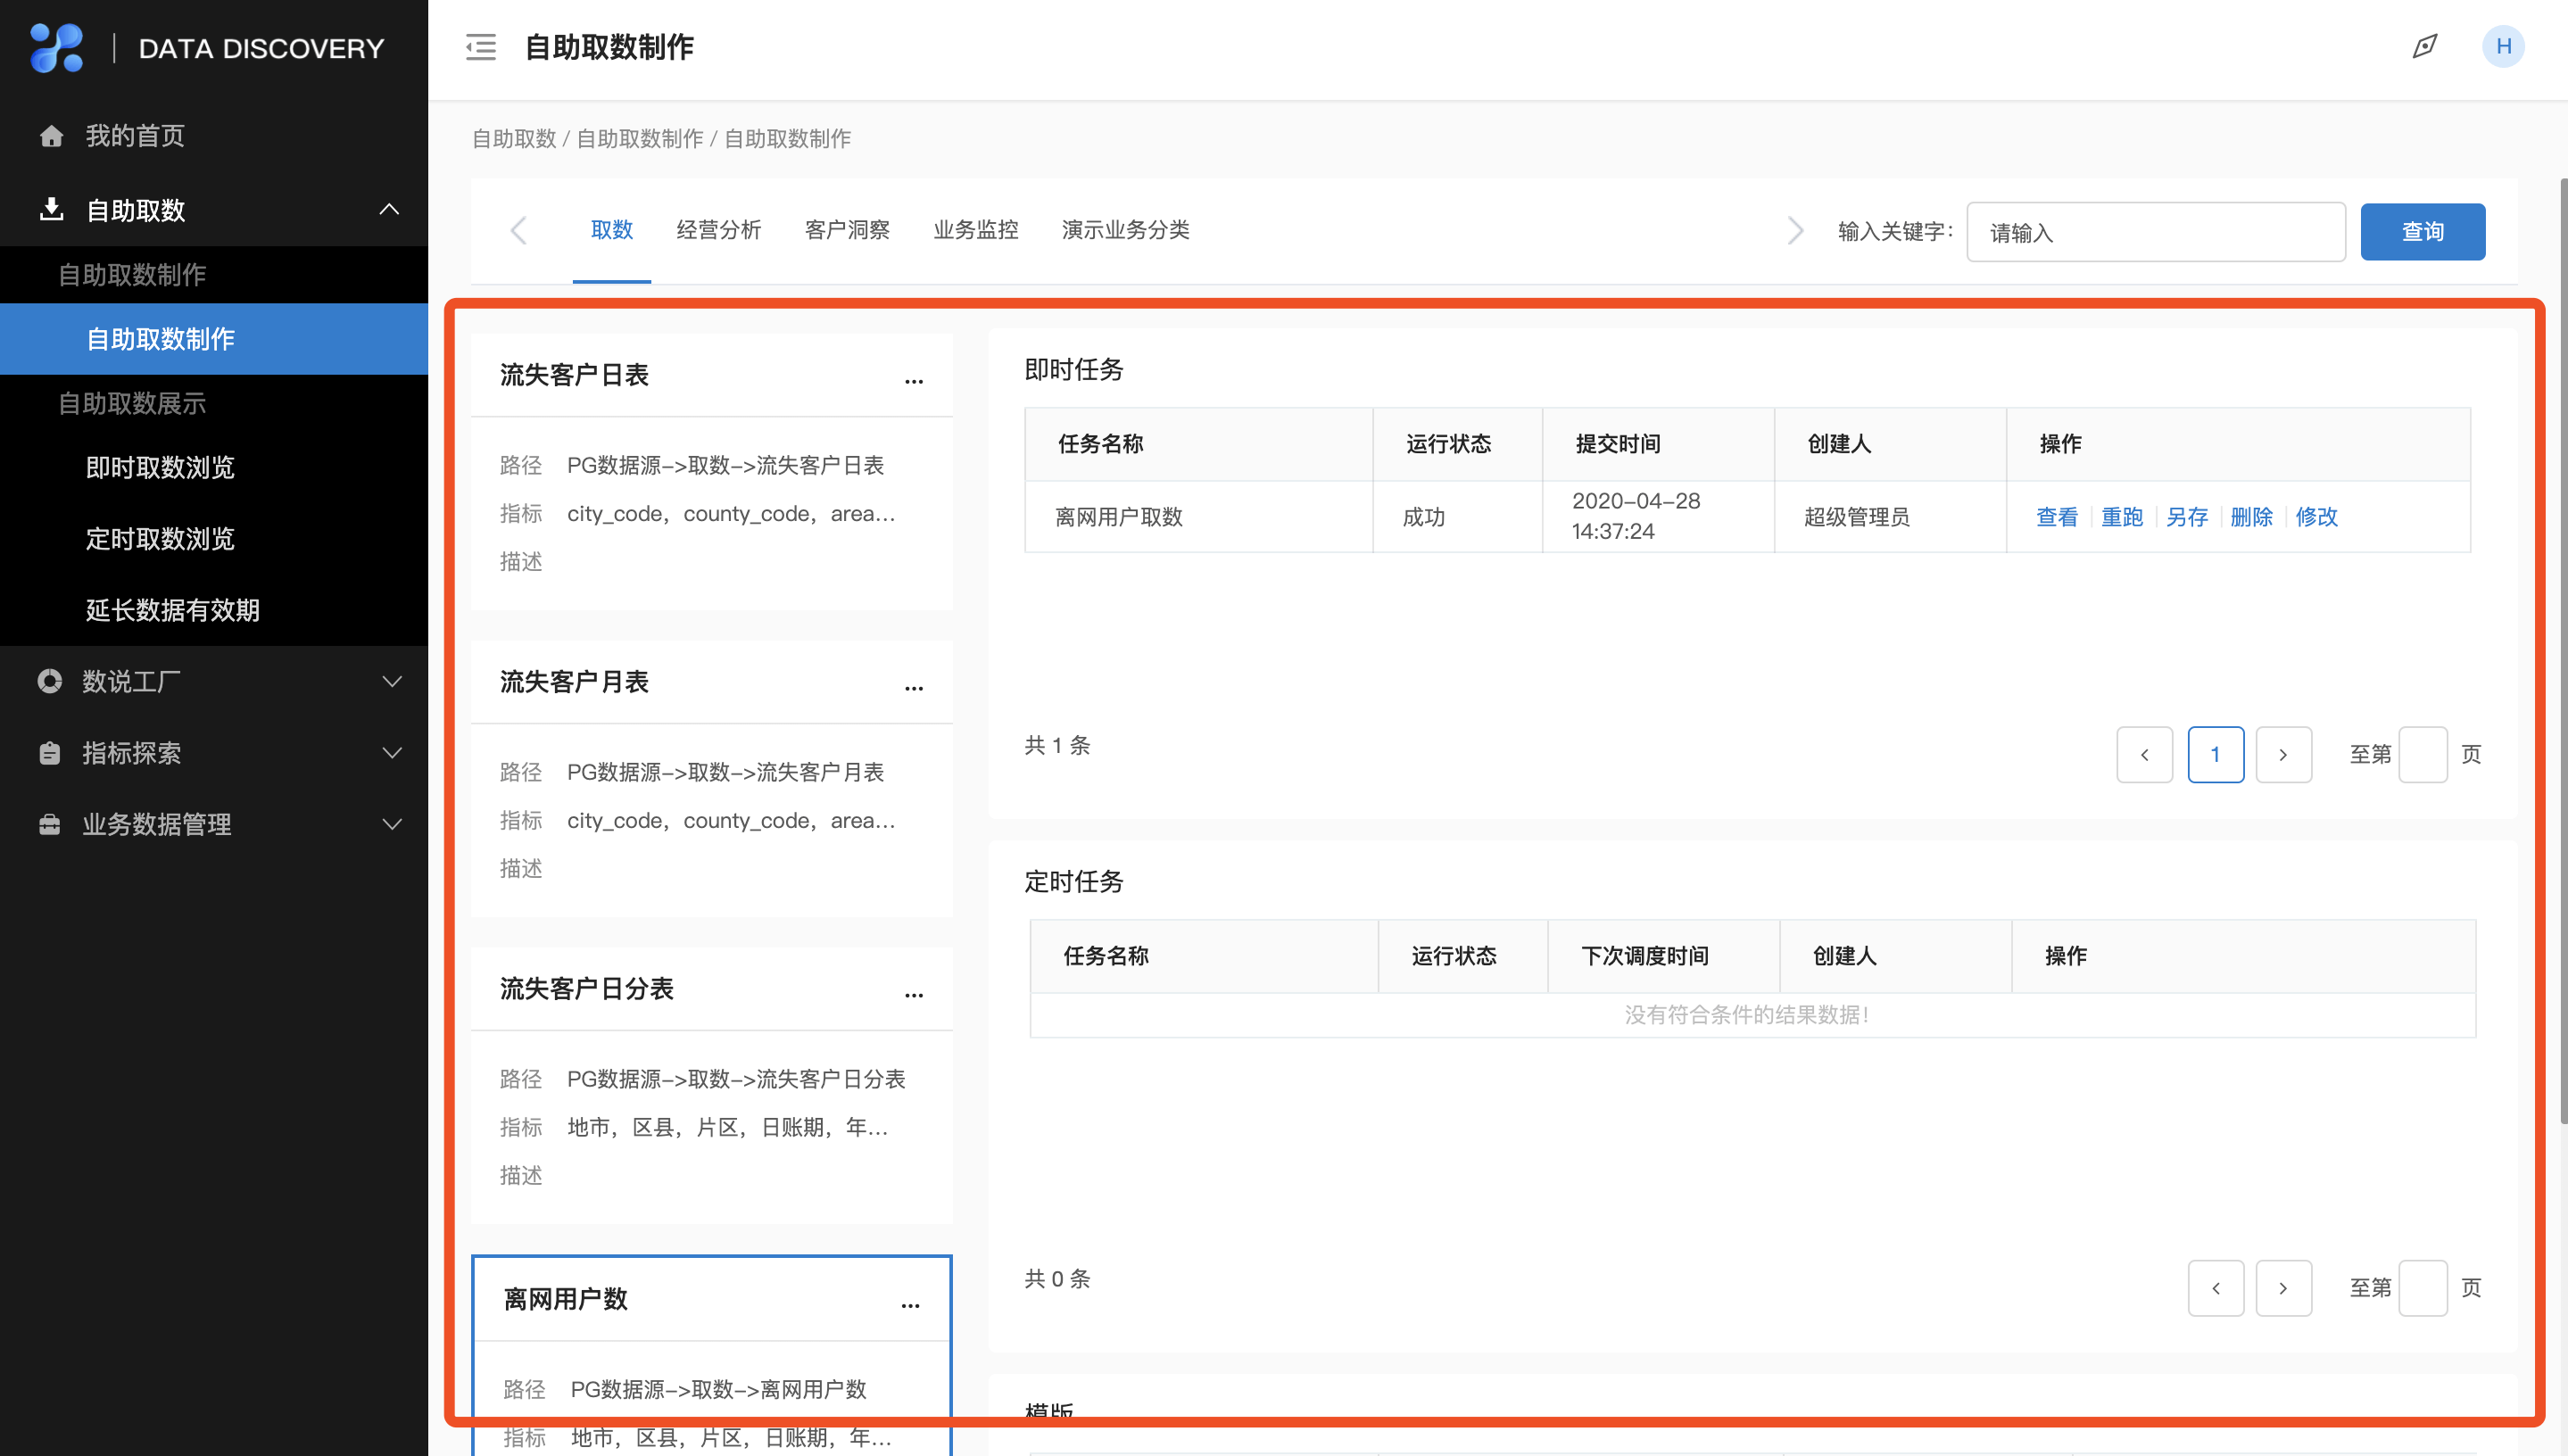Click 重跑 for 离网用户取数 task
This screenshot has width=2568, height=1456.
[2122, 517]
